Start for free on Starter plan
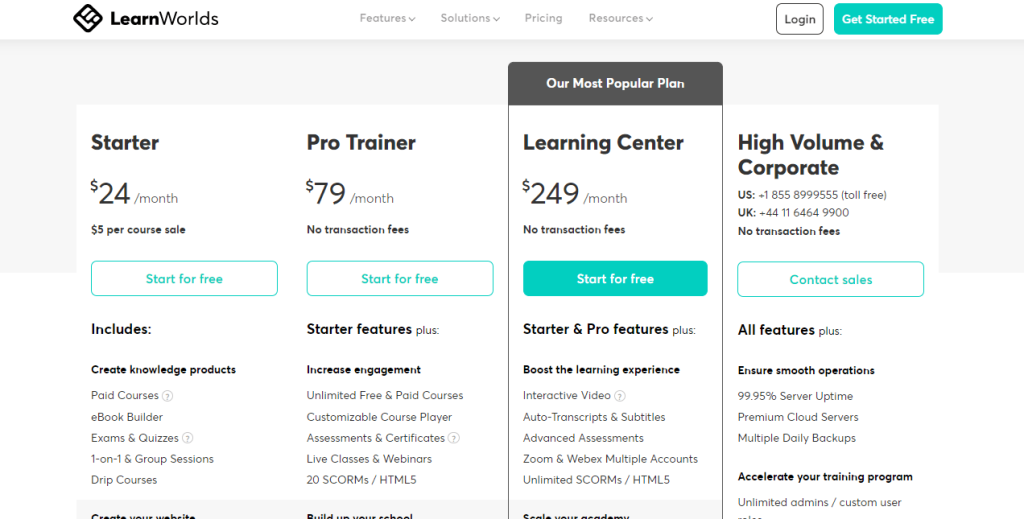The height and width of the screenshot is (519, 1024). click(184, 279)
